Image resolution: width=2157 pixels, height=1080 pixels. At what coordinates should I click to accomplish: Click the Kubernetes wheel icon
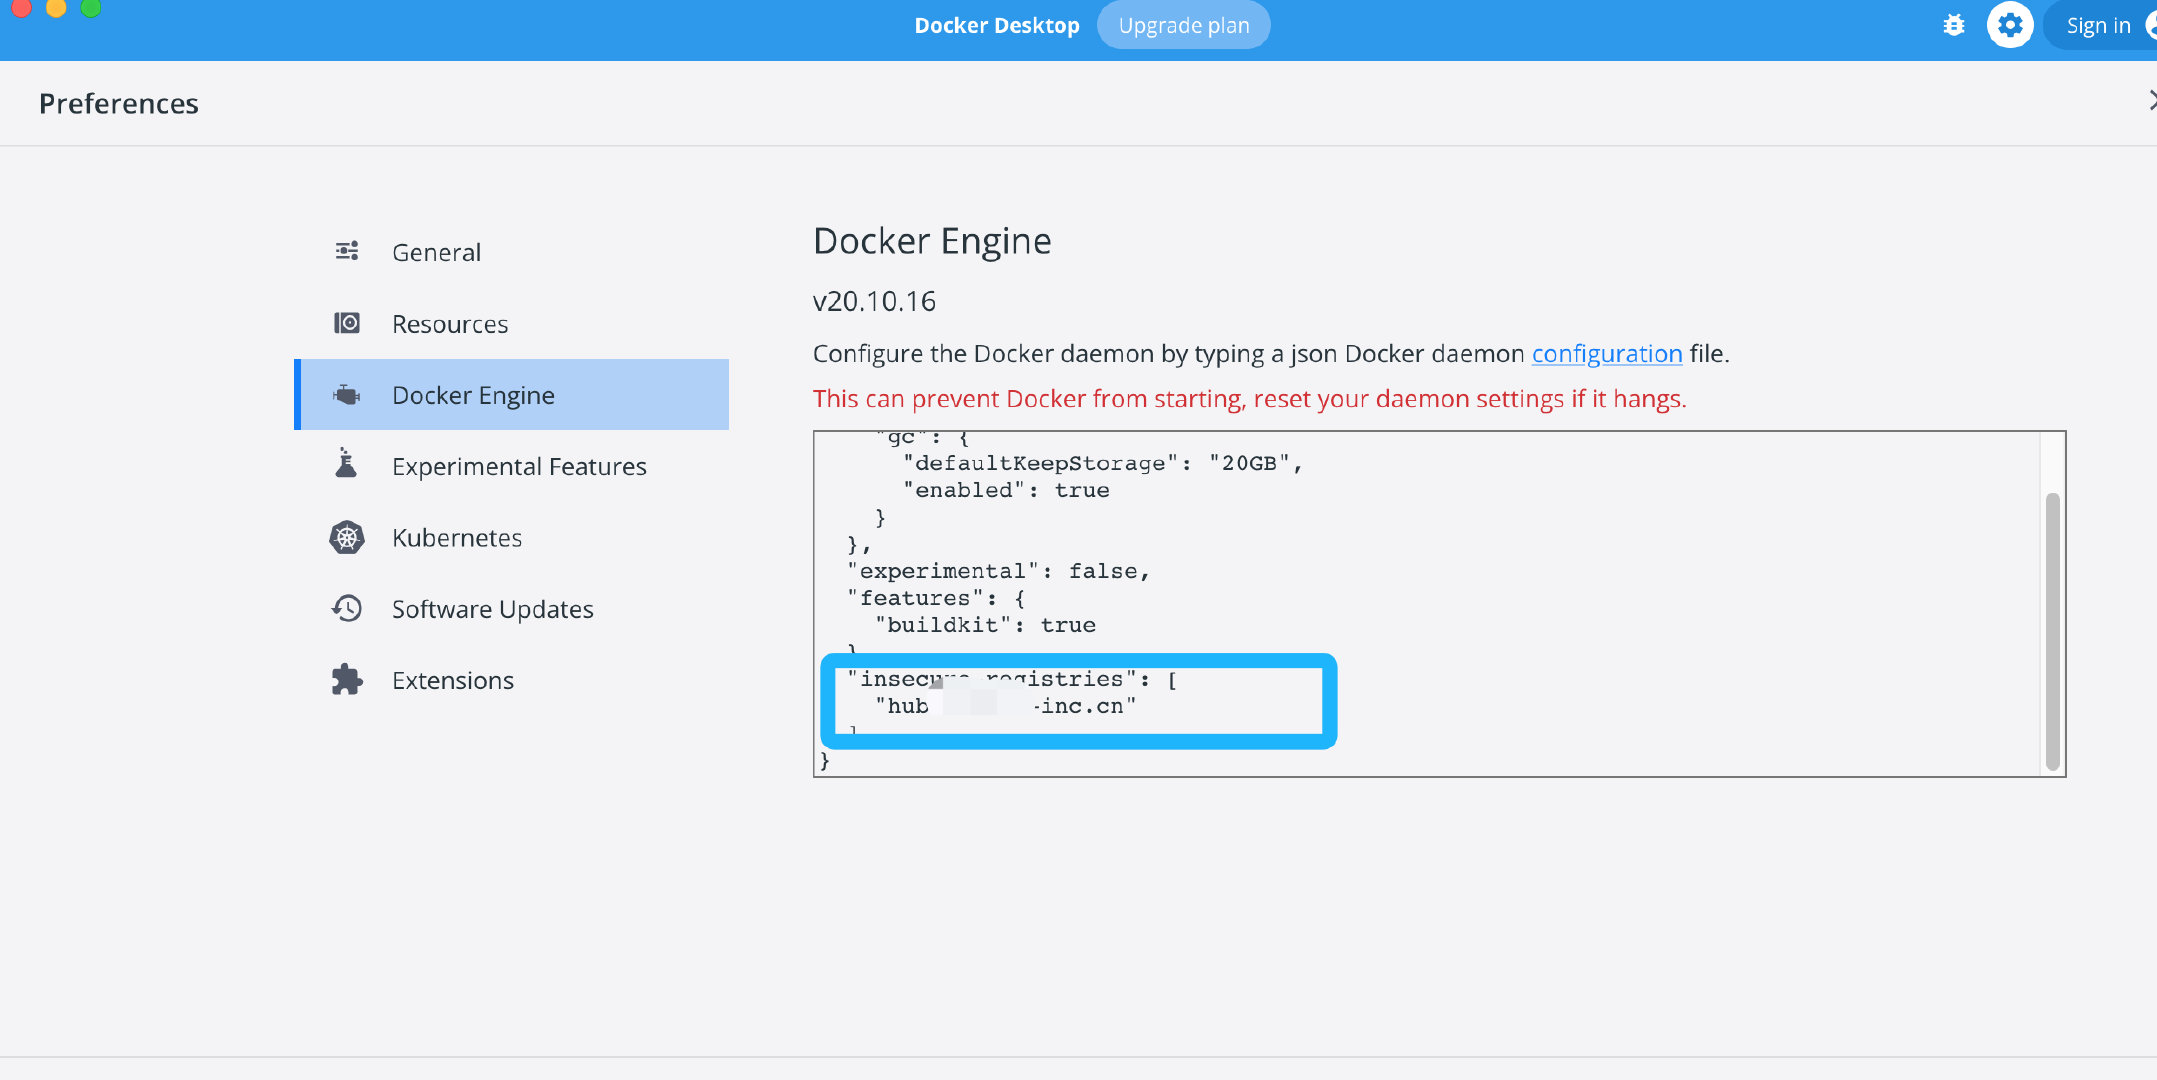pos(347,538)
